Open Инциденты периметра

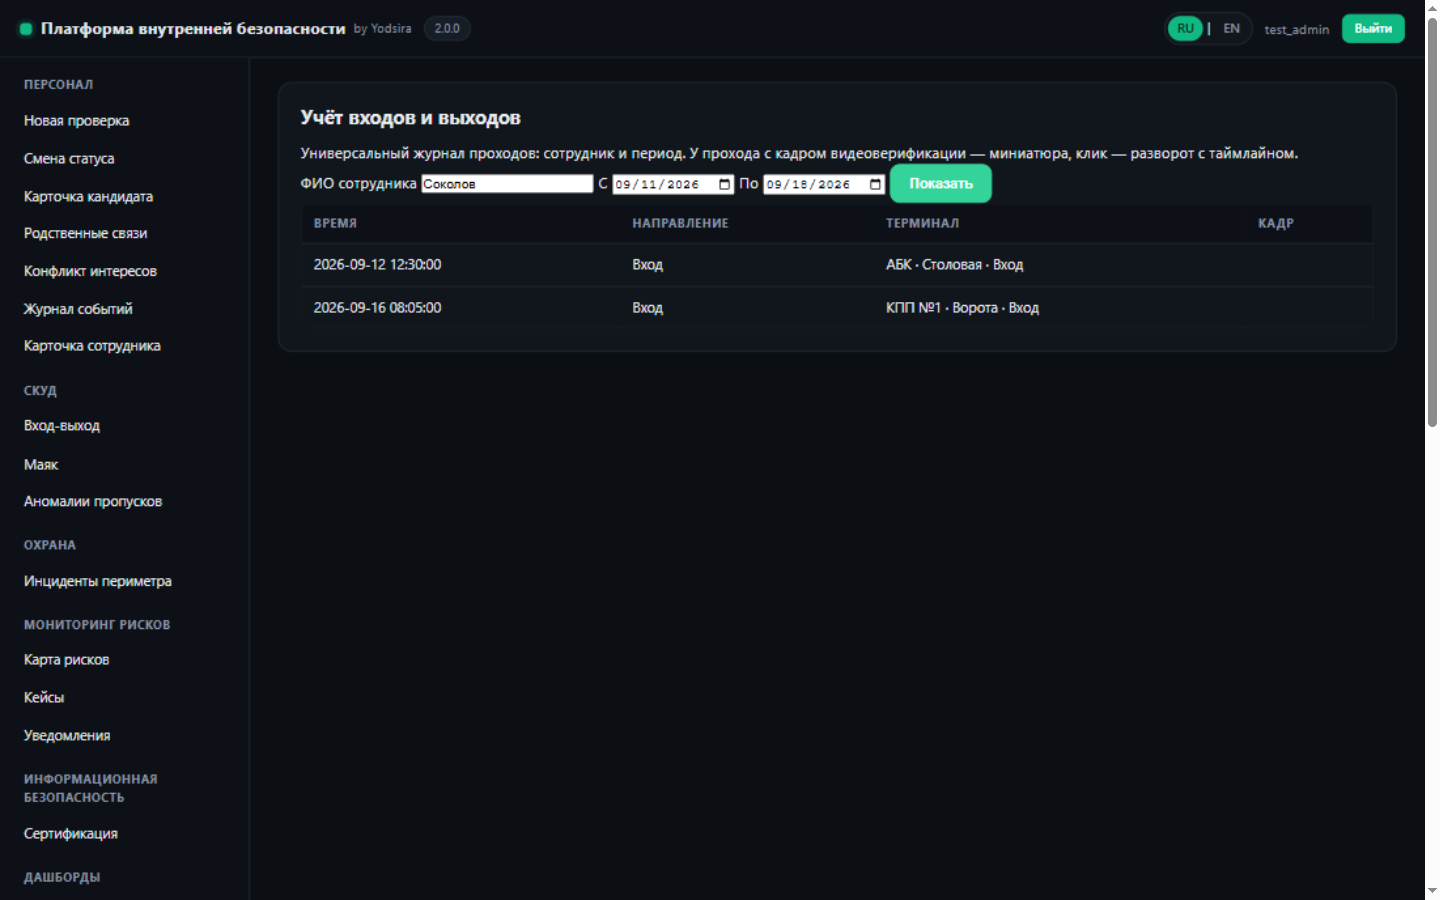pos(98,582)
